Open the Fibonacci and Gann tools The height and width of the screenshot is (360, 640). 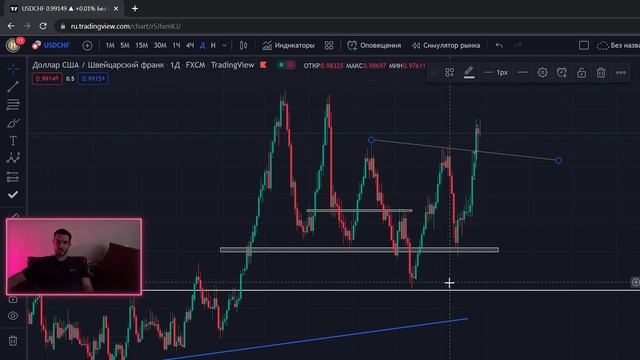pyautogui.click(x=13, y=104)
